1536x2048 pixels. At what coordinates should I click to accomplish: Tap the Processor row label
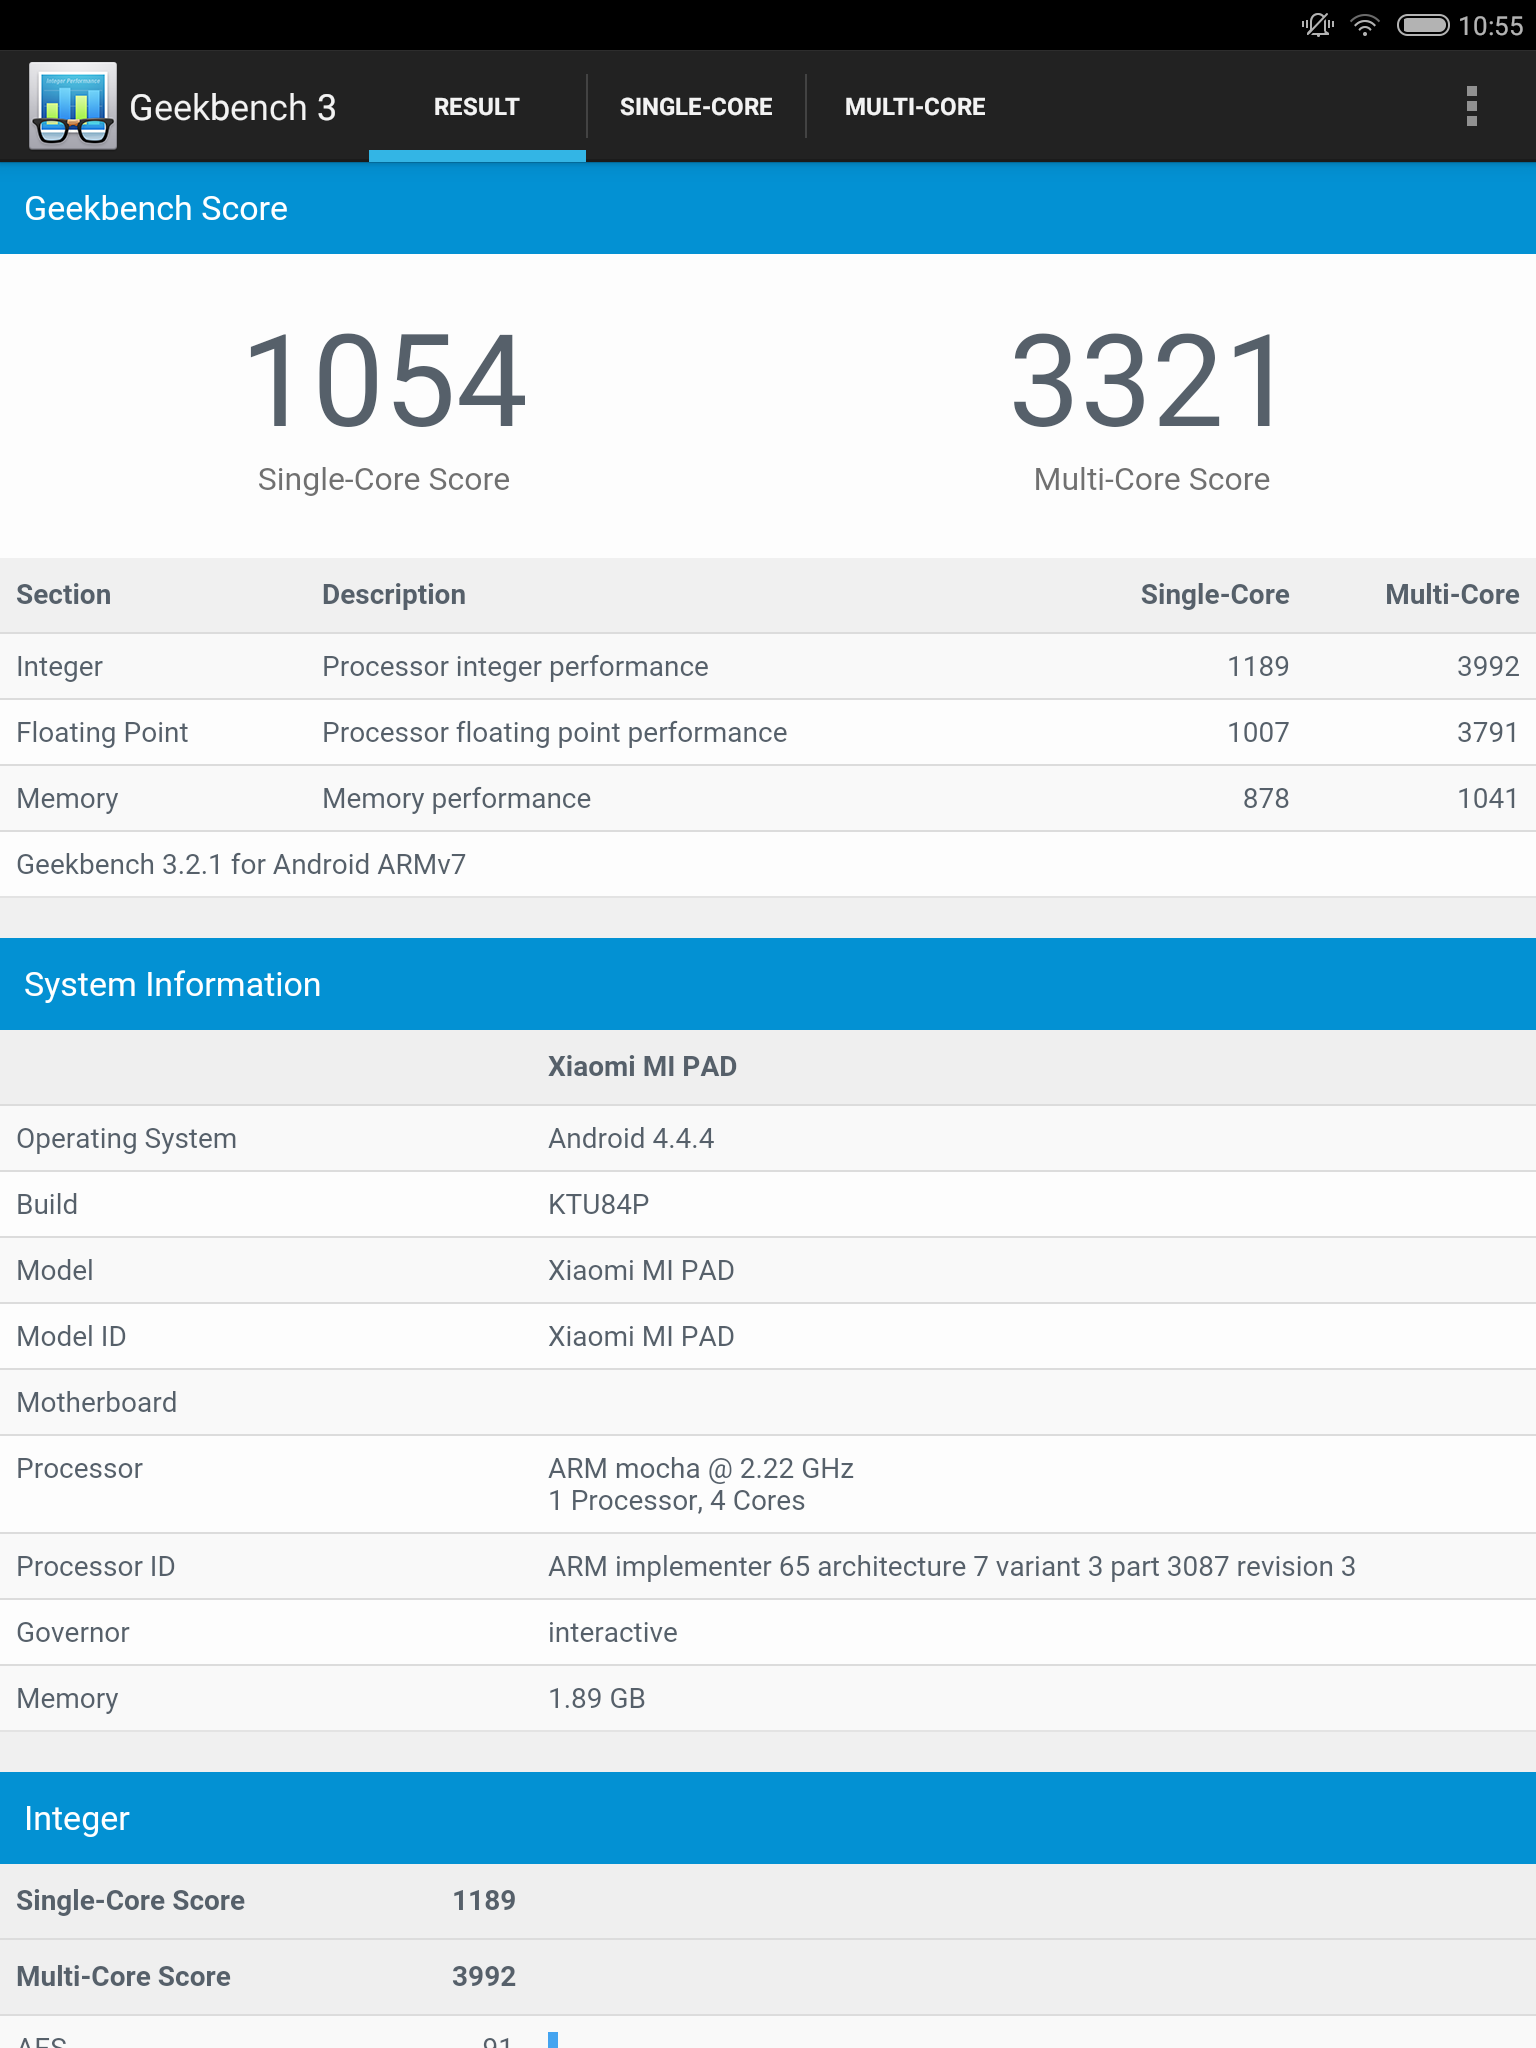(x=80, y=1468)
